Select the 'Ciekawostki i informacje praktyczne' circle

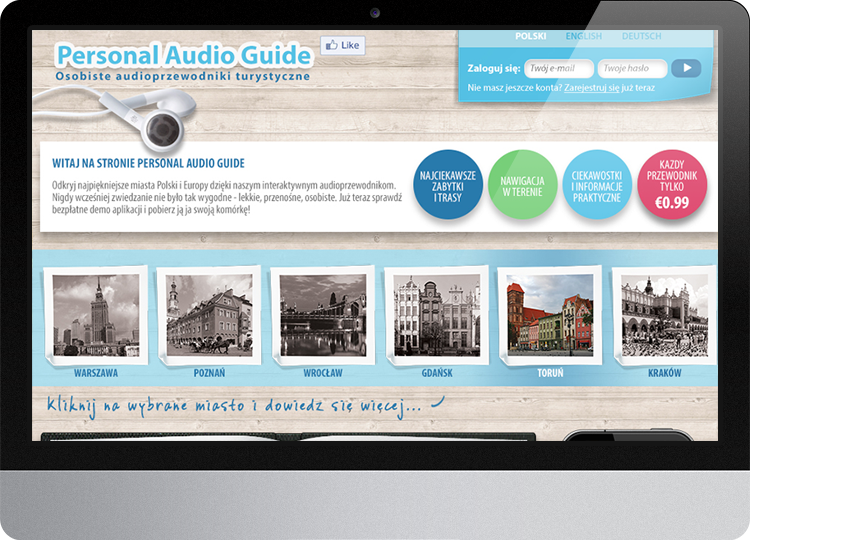[596, 185]
